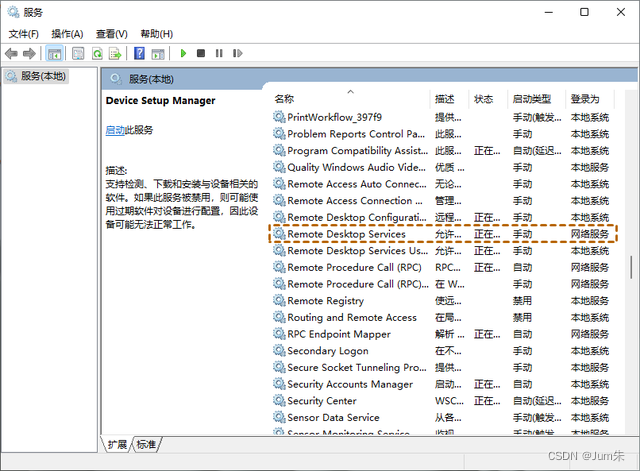Toggle the show/hide console tree icon
The image size is (640, 471).
point(55,53)
